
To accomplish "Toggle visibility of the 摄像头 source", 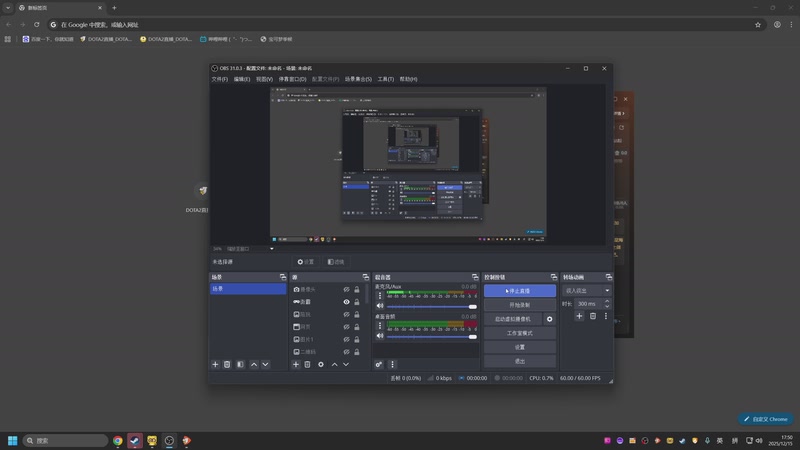I will [x=346, y=289].
